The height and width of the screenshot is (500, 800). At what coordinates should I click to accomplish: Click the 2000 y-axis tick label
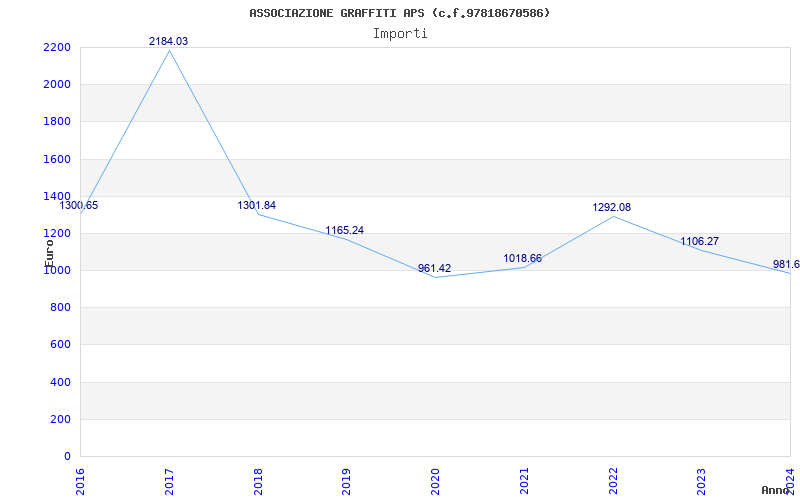tap(57, 85)
